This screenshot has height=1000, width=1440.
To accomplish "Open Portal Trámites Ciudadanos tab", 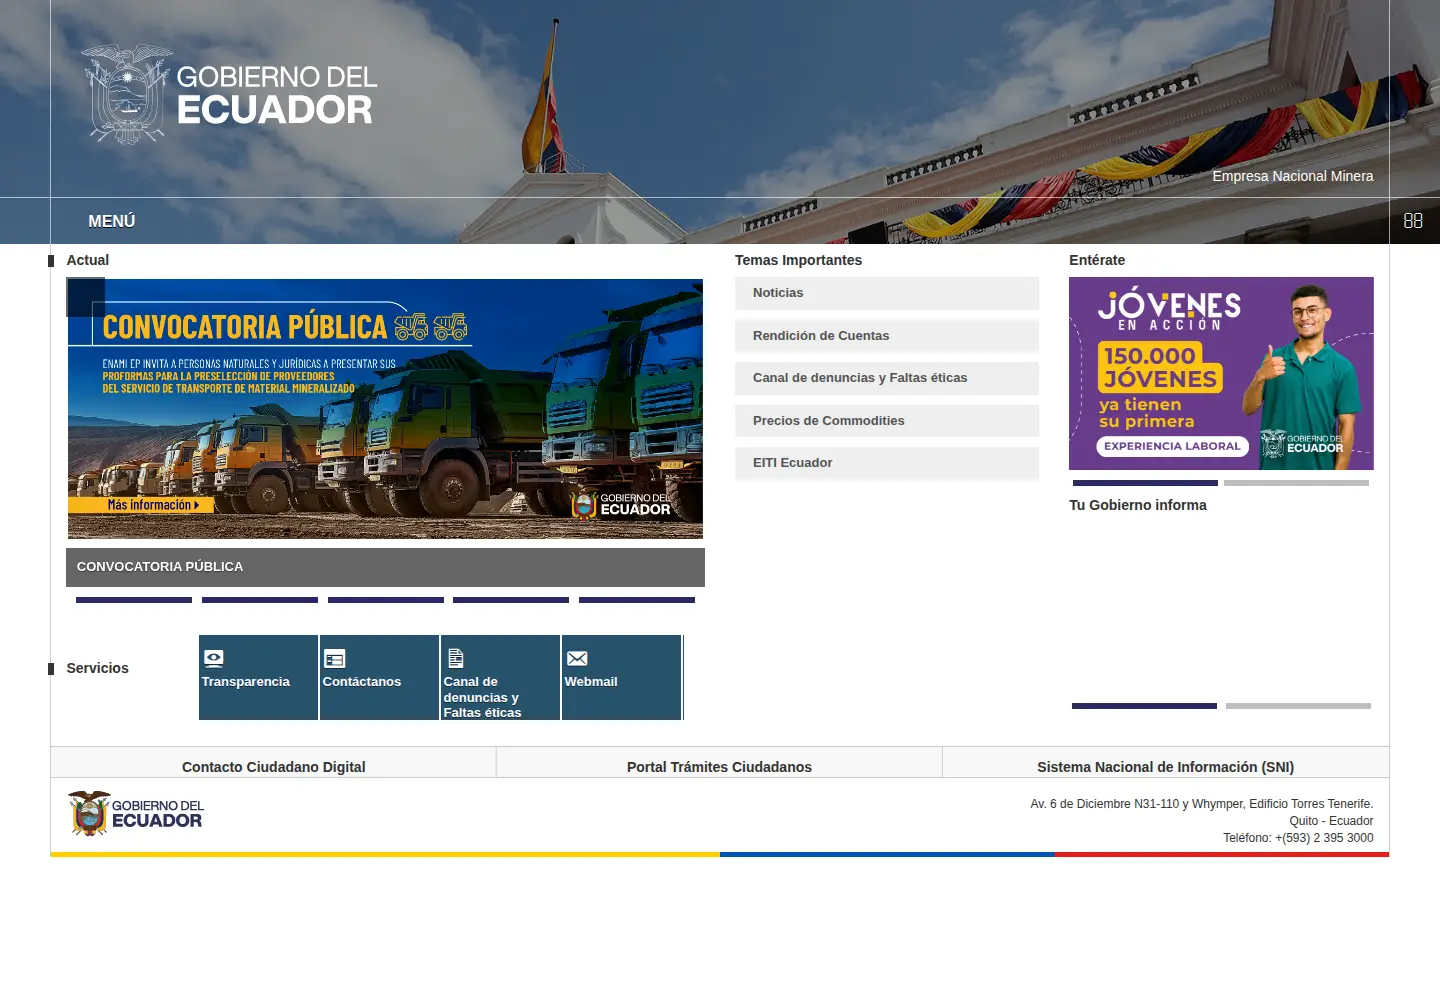I will [719, 767].
